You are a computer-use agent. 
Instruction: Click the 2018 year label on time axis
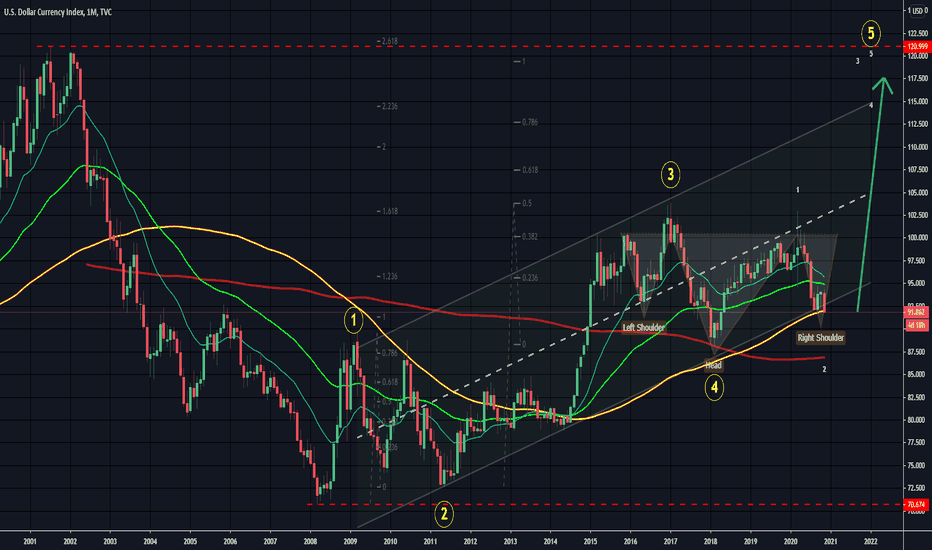pyautogui.click(x=710, y=542)
